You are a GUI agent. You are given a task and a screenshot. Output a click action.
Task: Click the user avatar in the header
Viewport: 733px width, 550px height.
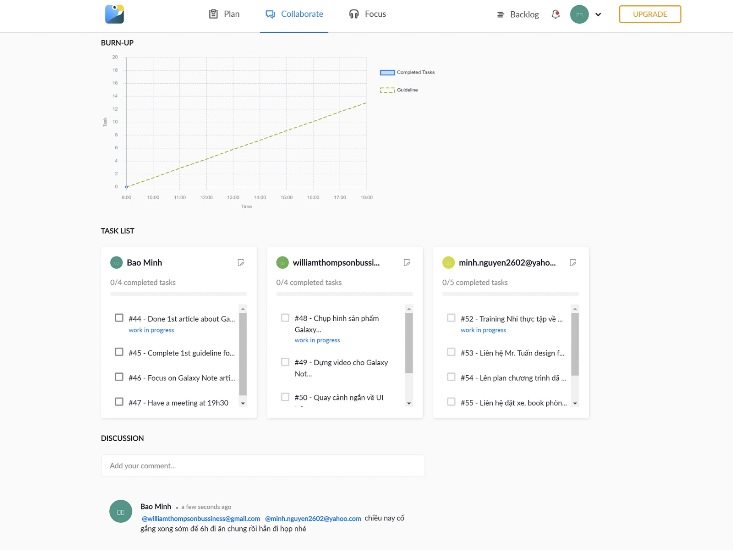click(x=579, y=15)
